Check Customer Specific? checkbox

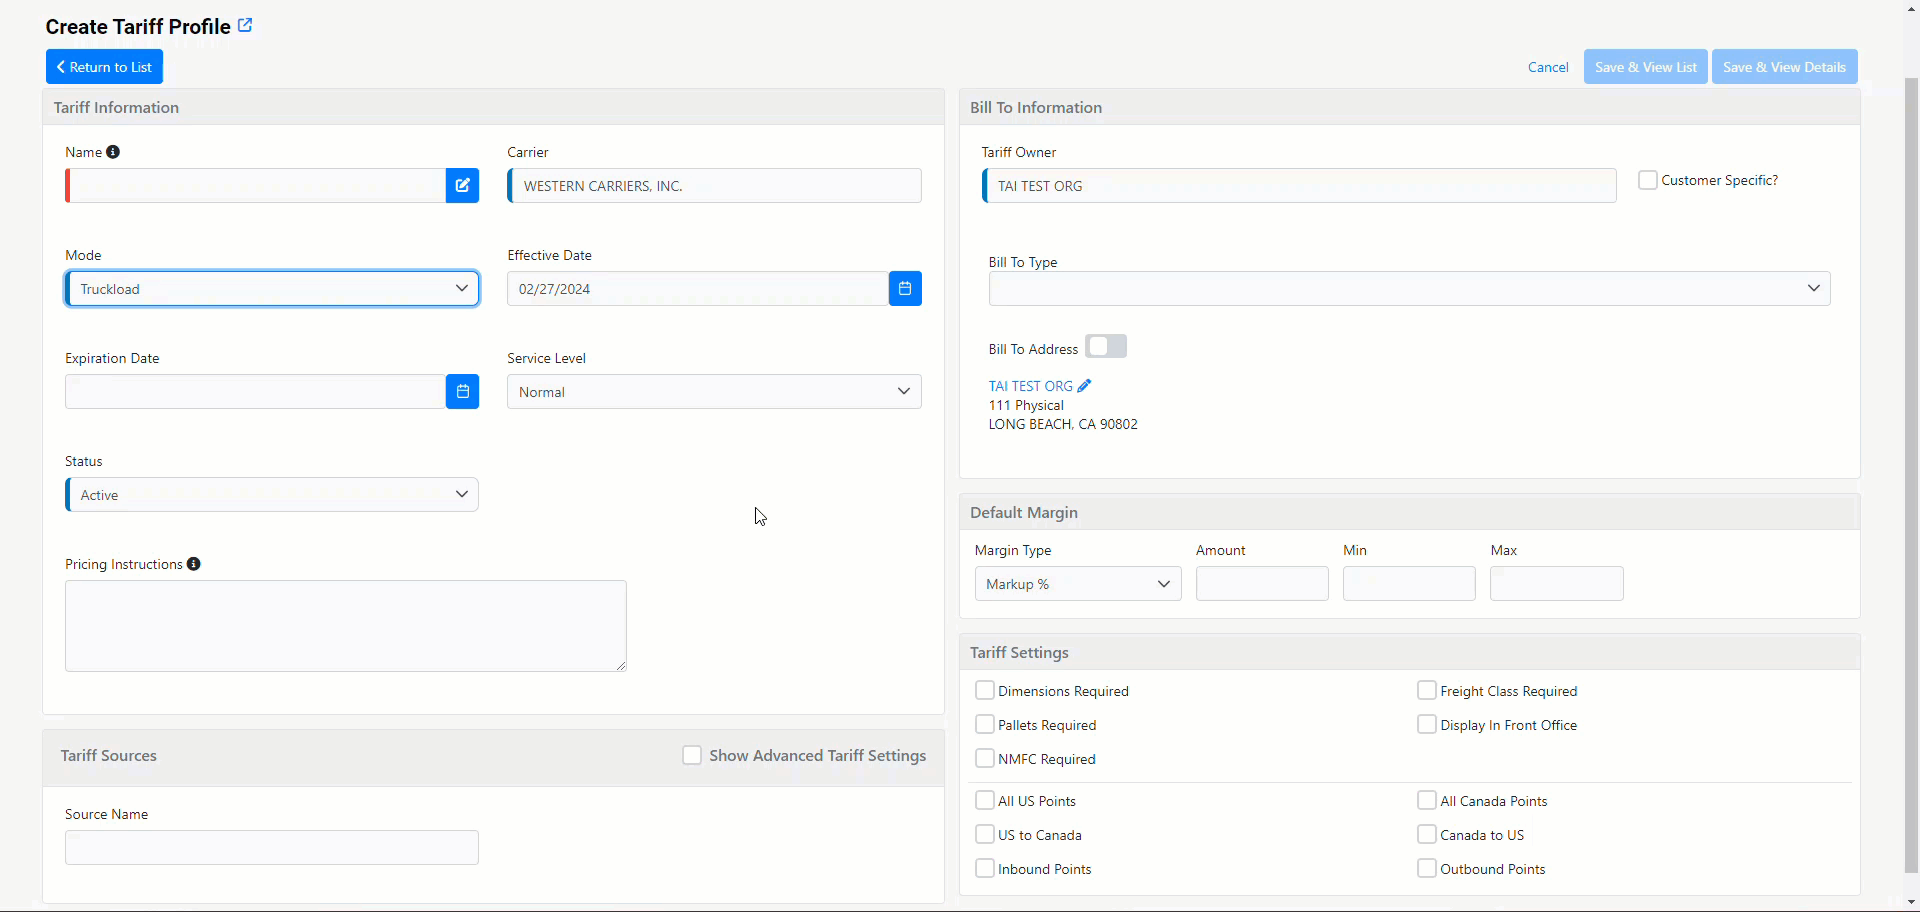coord(1648,180)
